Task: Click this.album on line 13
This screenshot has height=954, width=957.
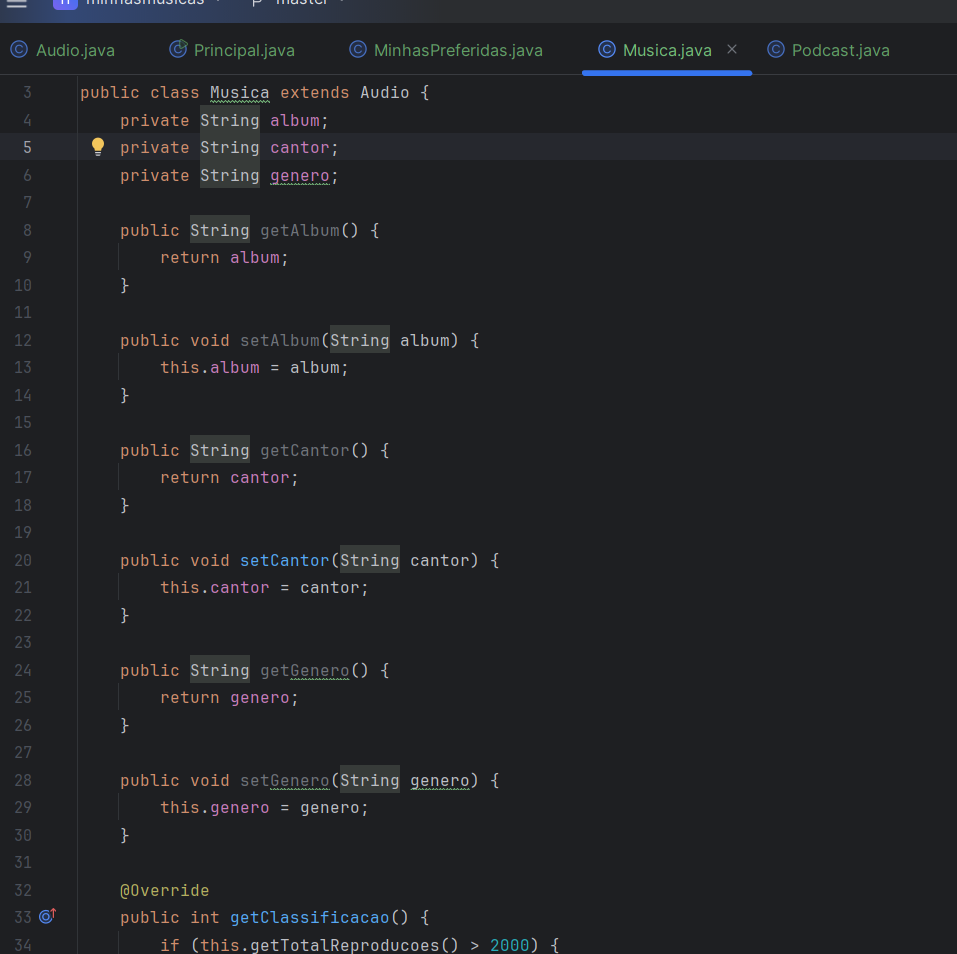Action: coord(210,367)
